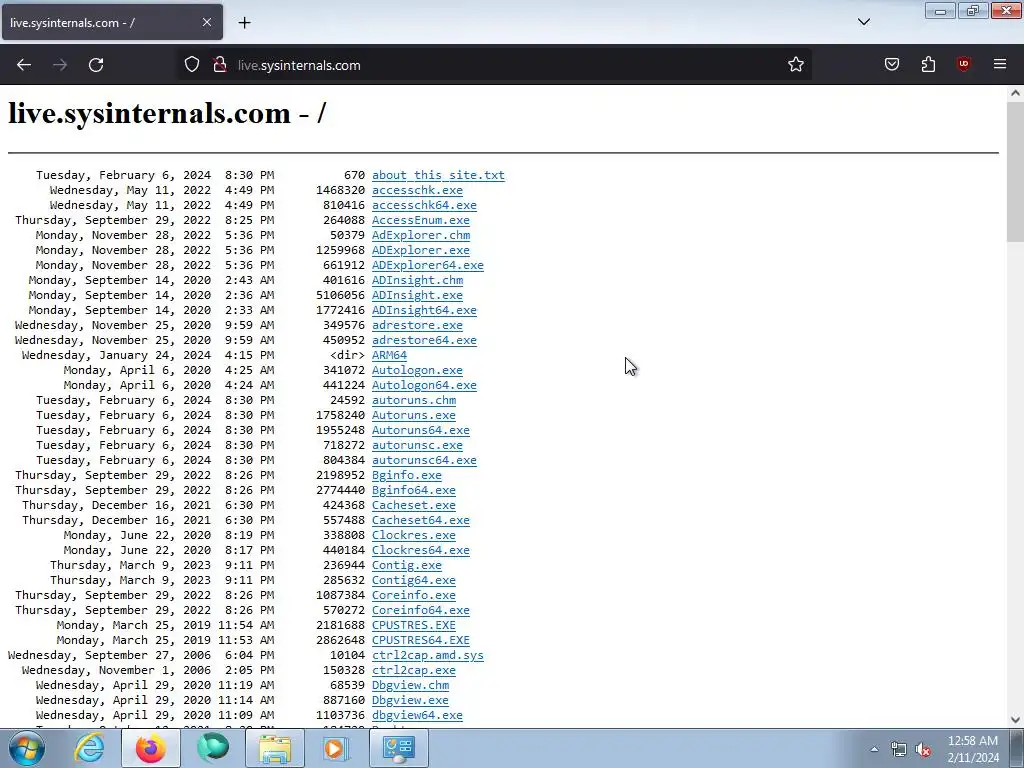Download Autologon64.exe

[x=424, y=385]
